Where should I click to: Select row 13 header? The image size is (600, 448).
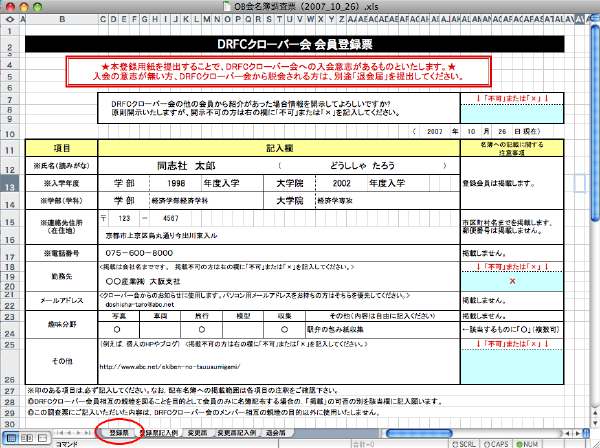[10, 184]
